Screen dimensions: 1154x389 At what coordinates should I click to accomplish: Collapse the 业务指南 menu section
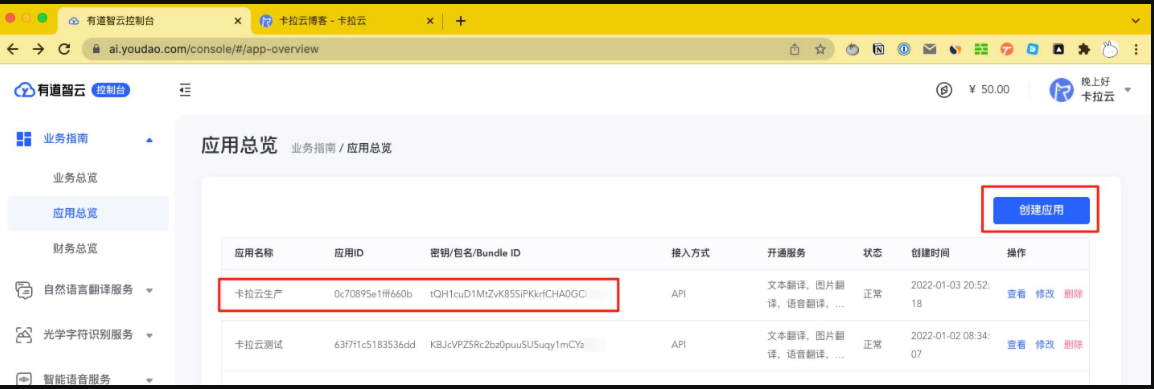(150, 139)
